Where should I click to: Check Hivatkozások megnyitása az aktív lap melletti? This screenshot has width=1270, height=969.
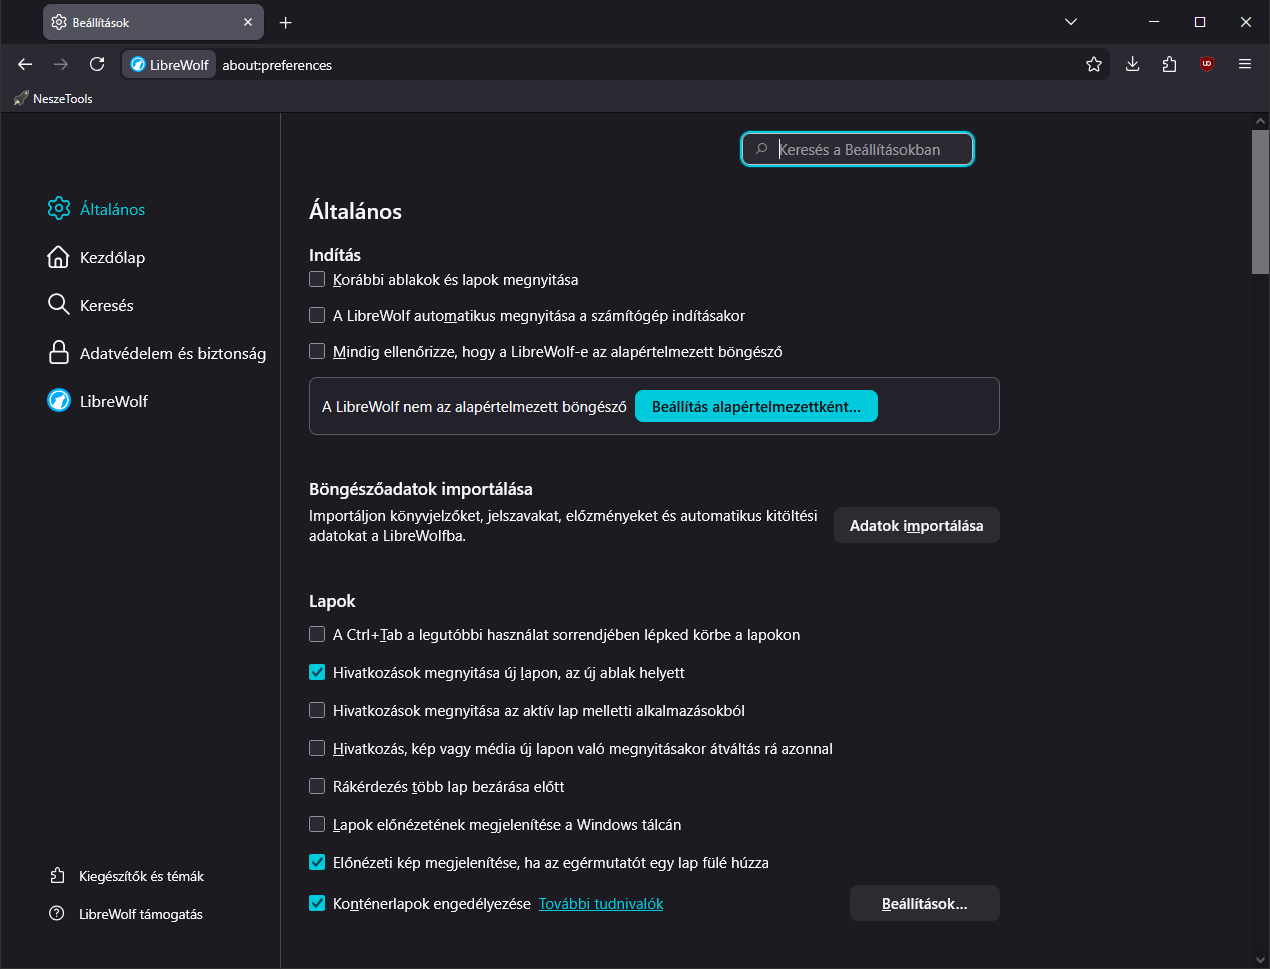(317, 710)
